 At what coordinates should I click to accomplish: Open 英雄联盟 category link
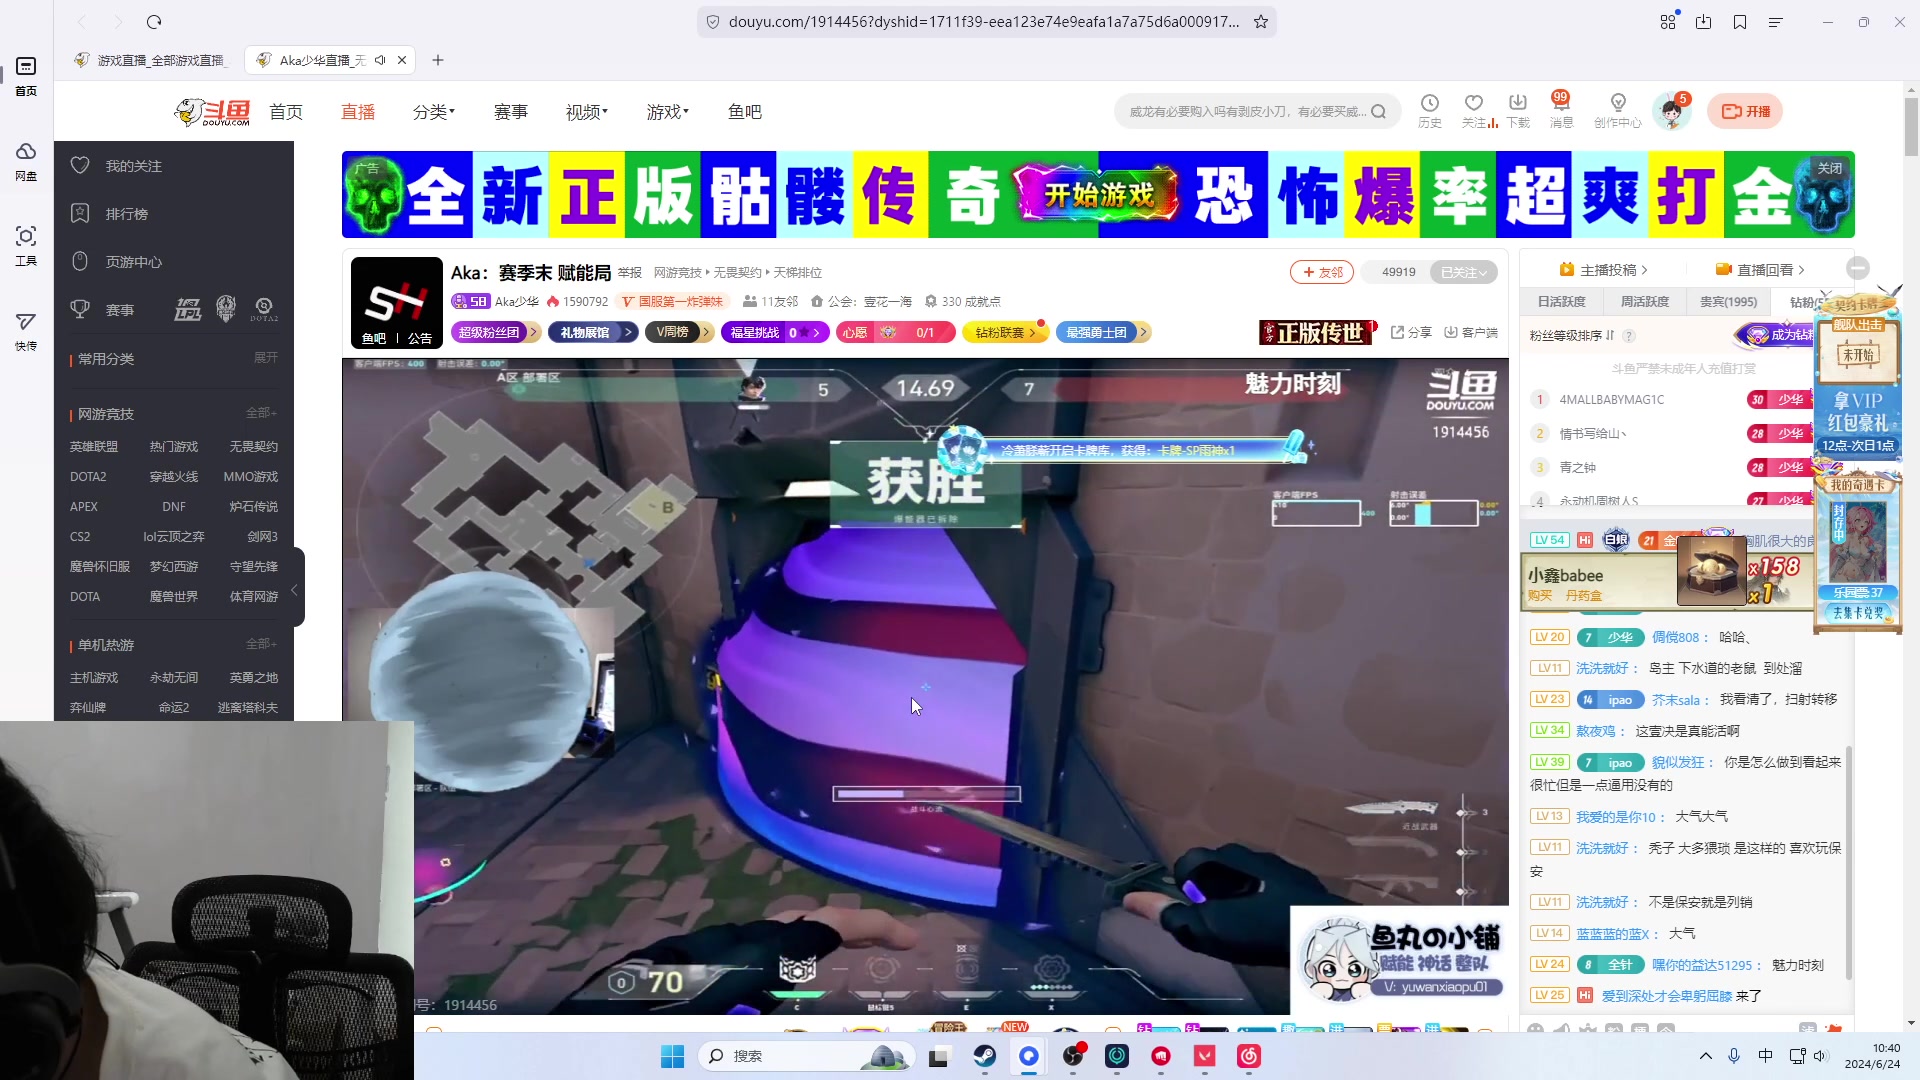coord(94,447)
